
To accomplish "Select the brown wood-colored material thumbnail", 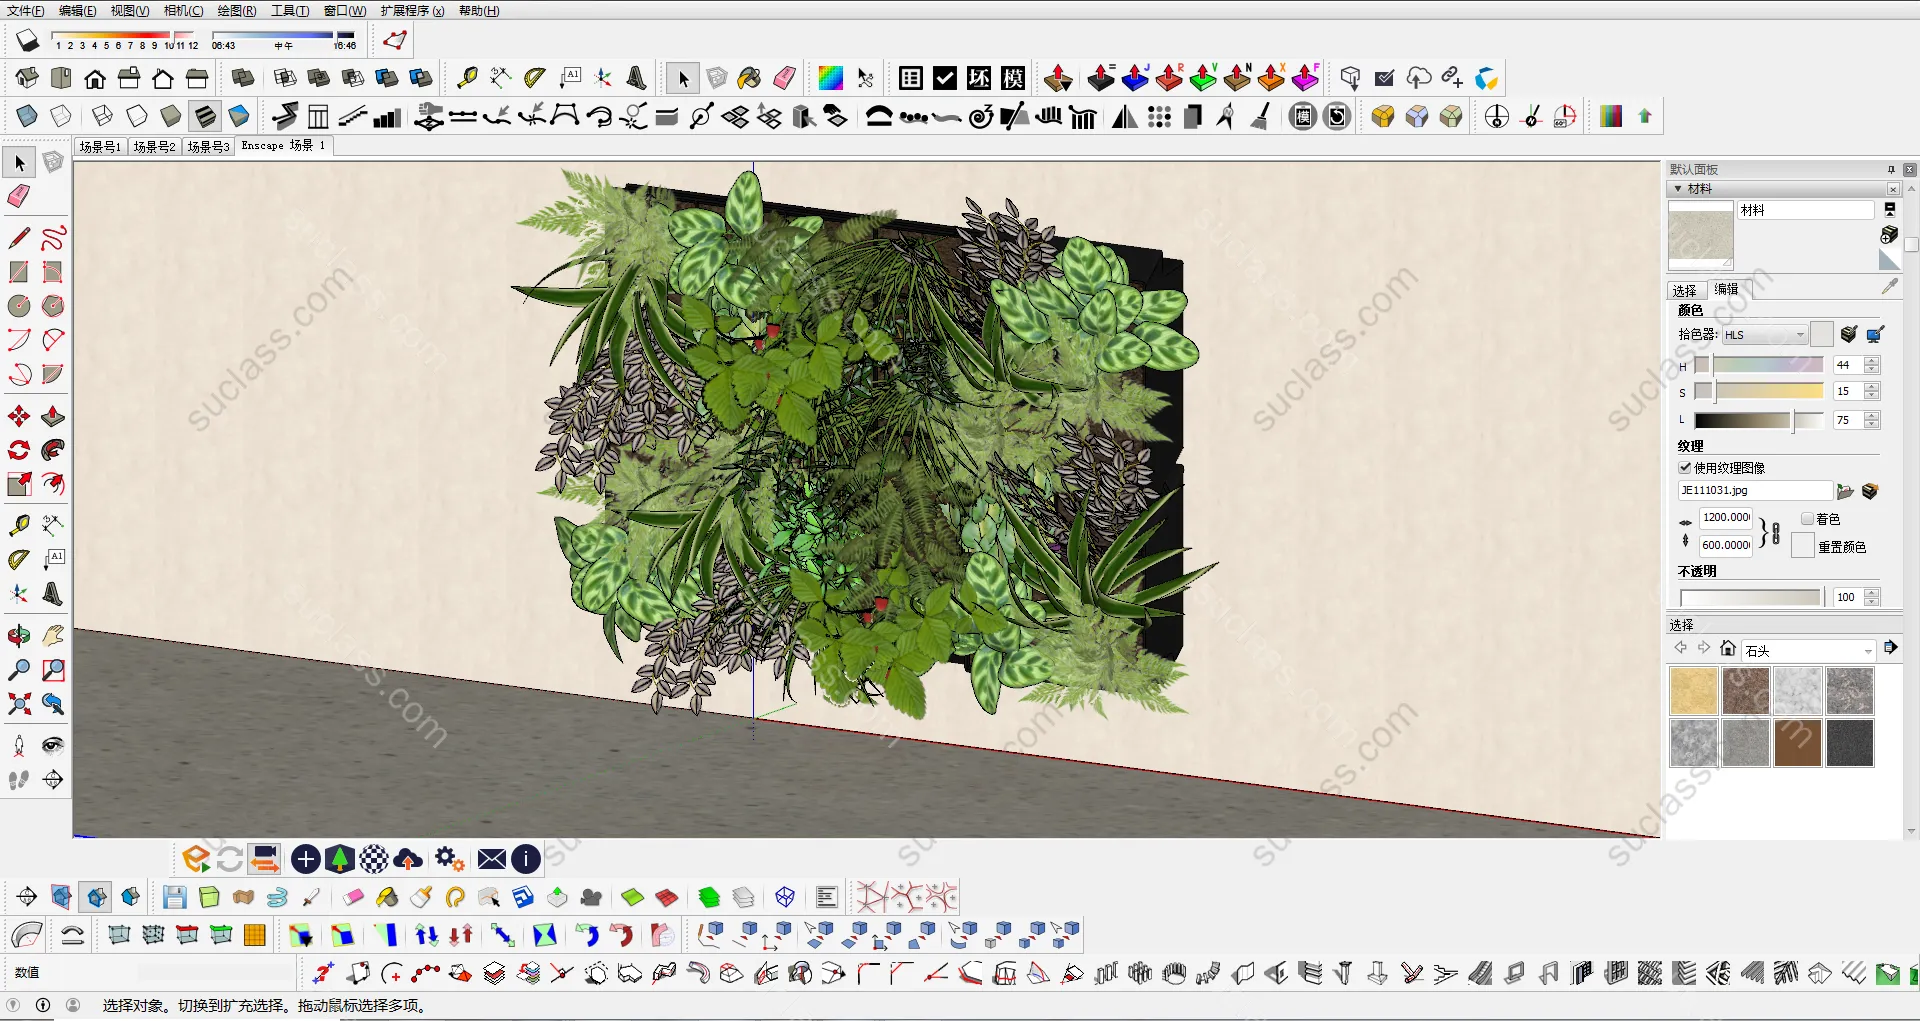I will [x=1797, y=743].
